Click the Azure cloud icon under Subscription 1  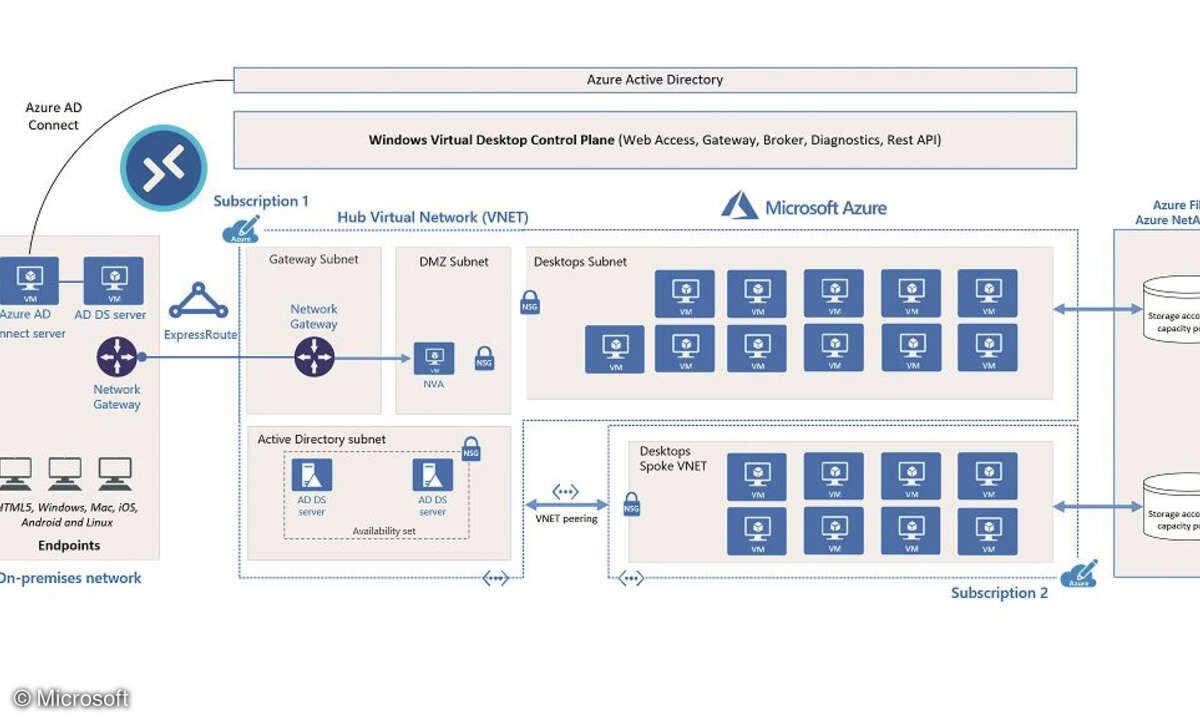(240, 230)
